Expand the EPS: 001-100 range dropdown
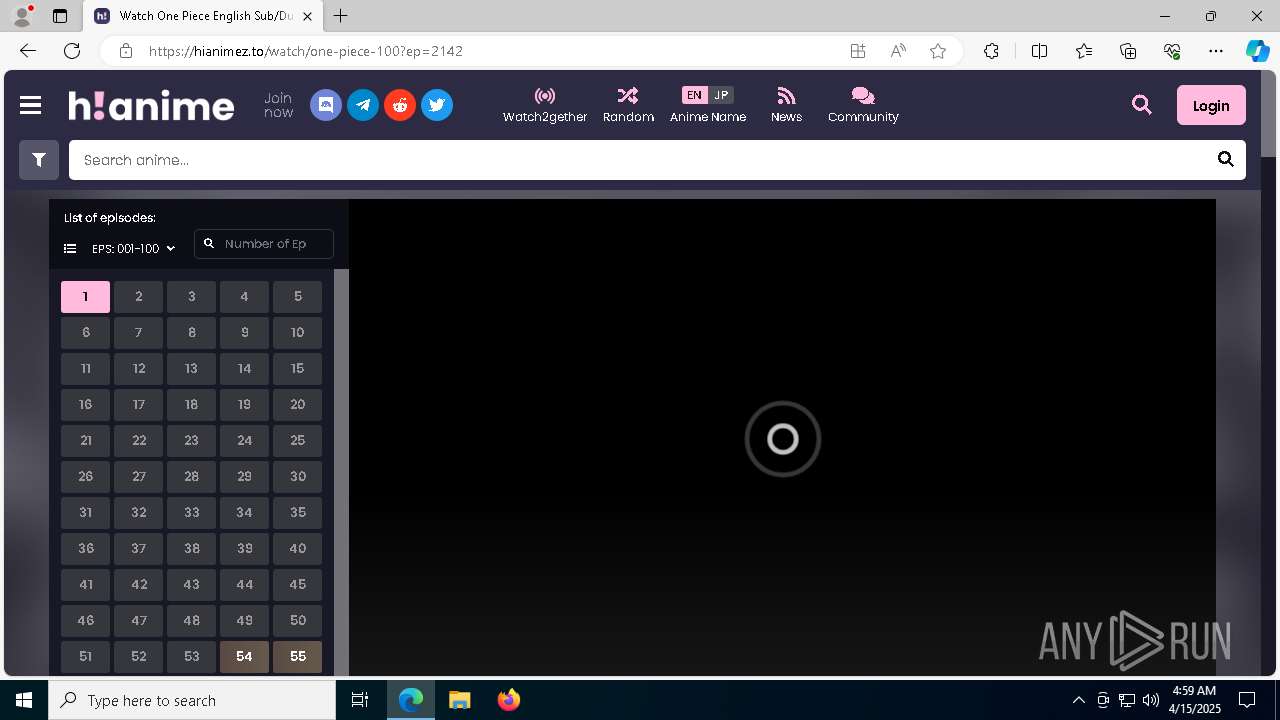 120,248
